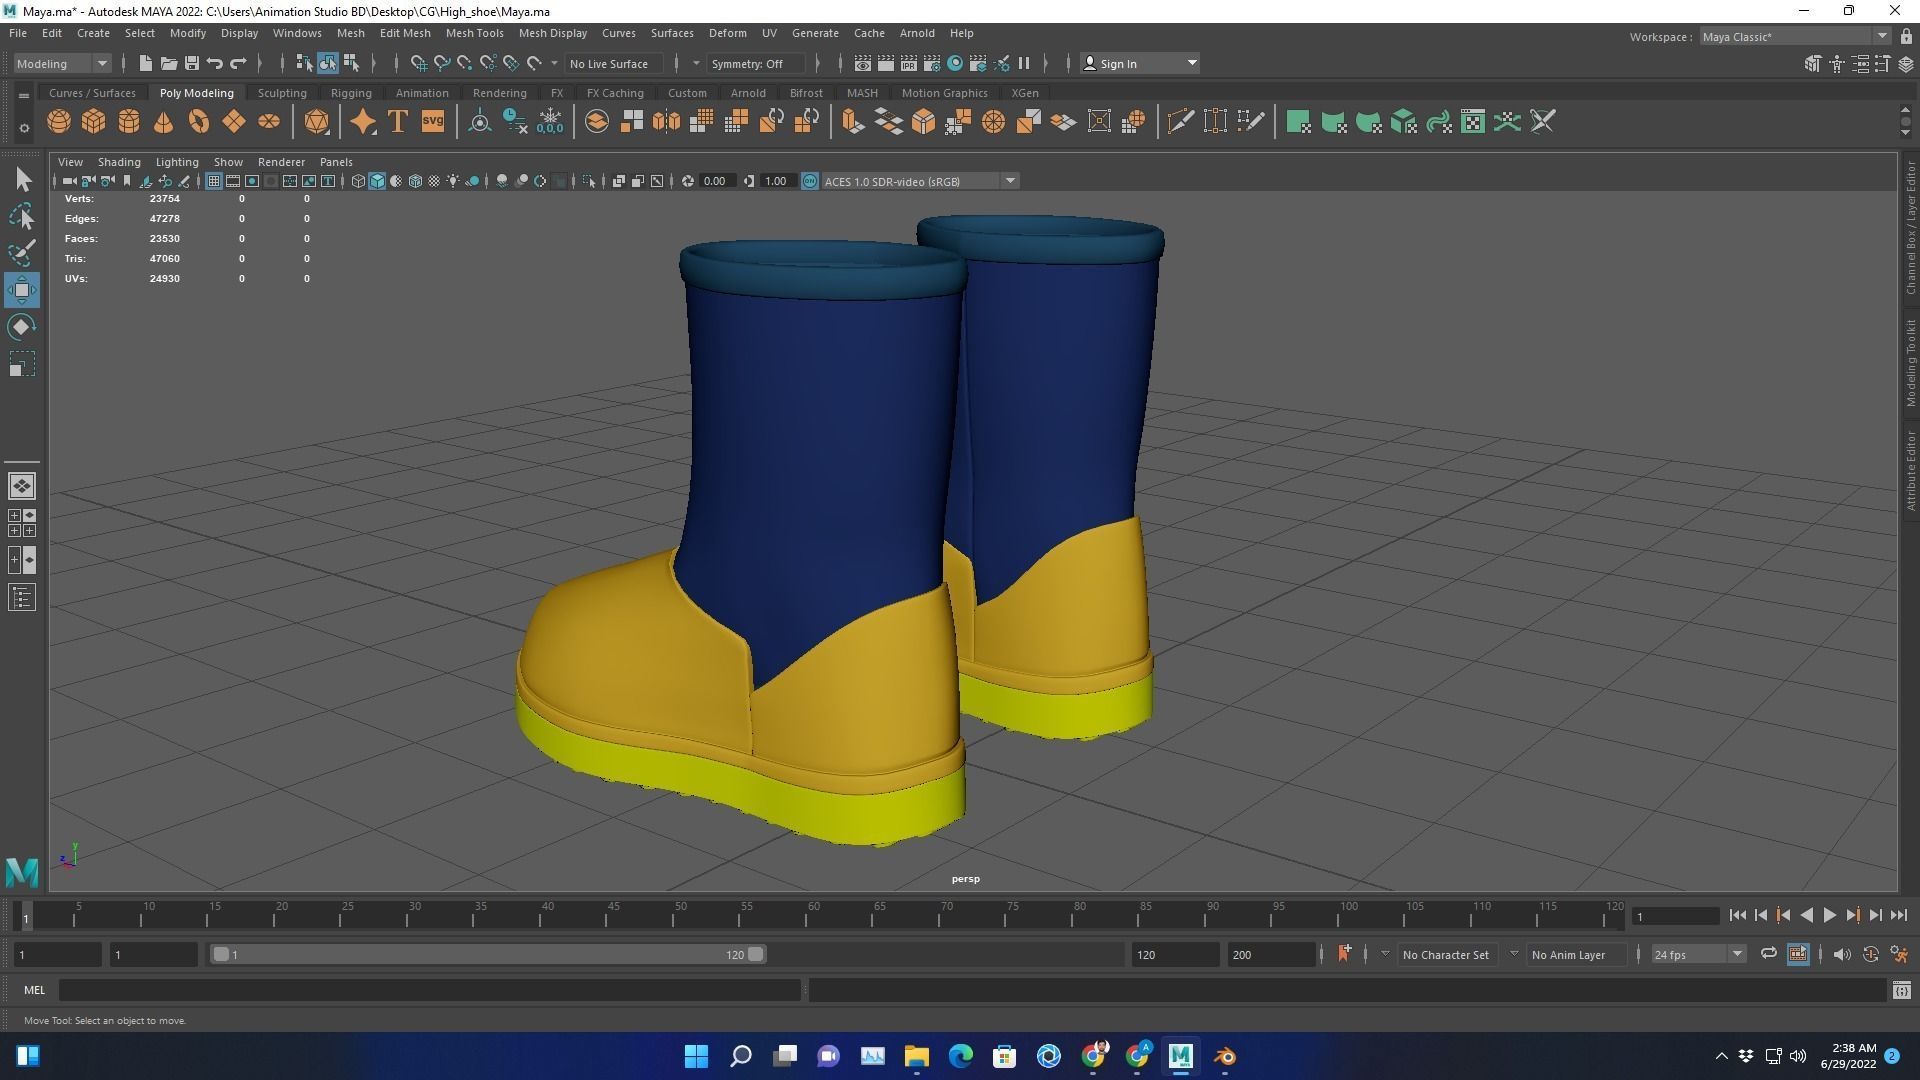Open the Attribute Editor side tab
1920x1080 pixels.
[x=1910, y=470]
